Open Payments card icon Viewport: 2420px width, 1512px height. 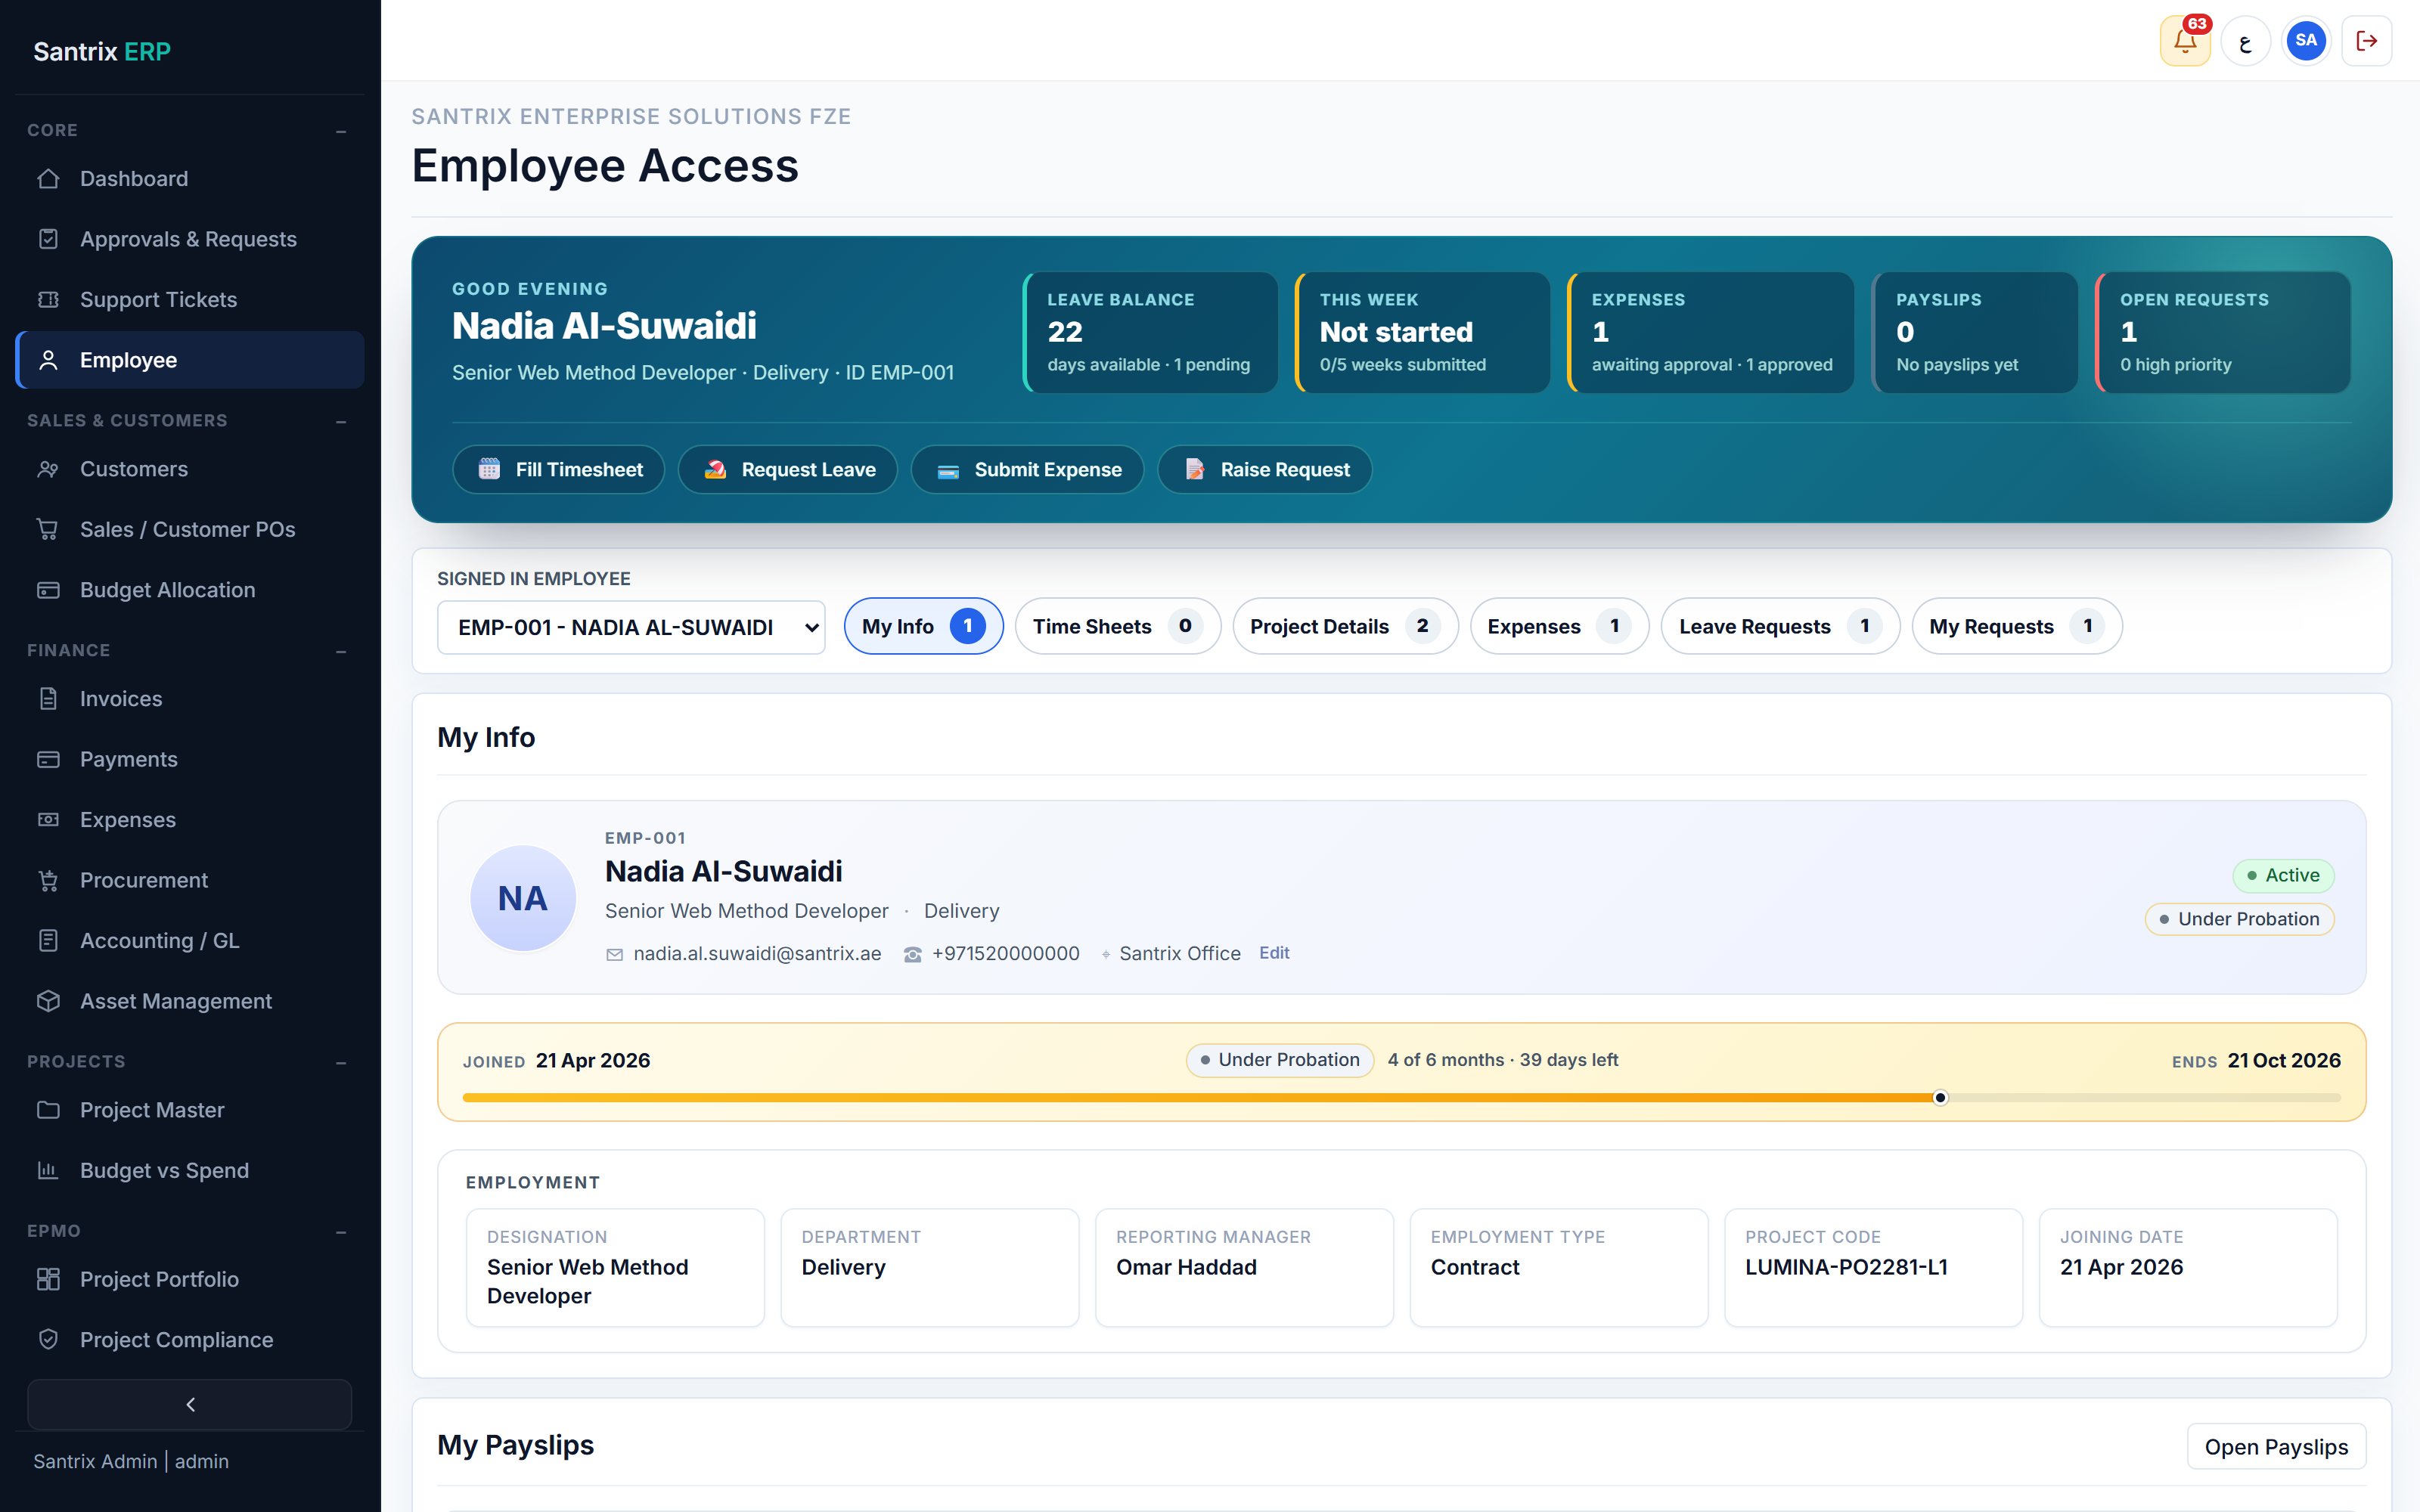tap(48, 759)
